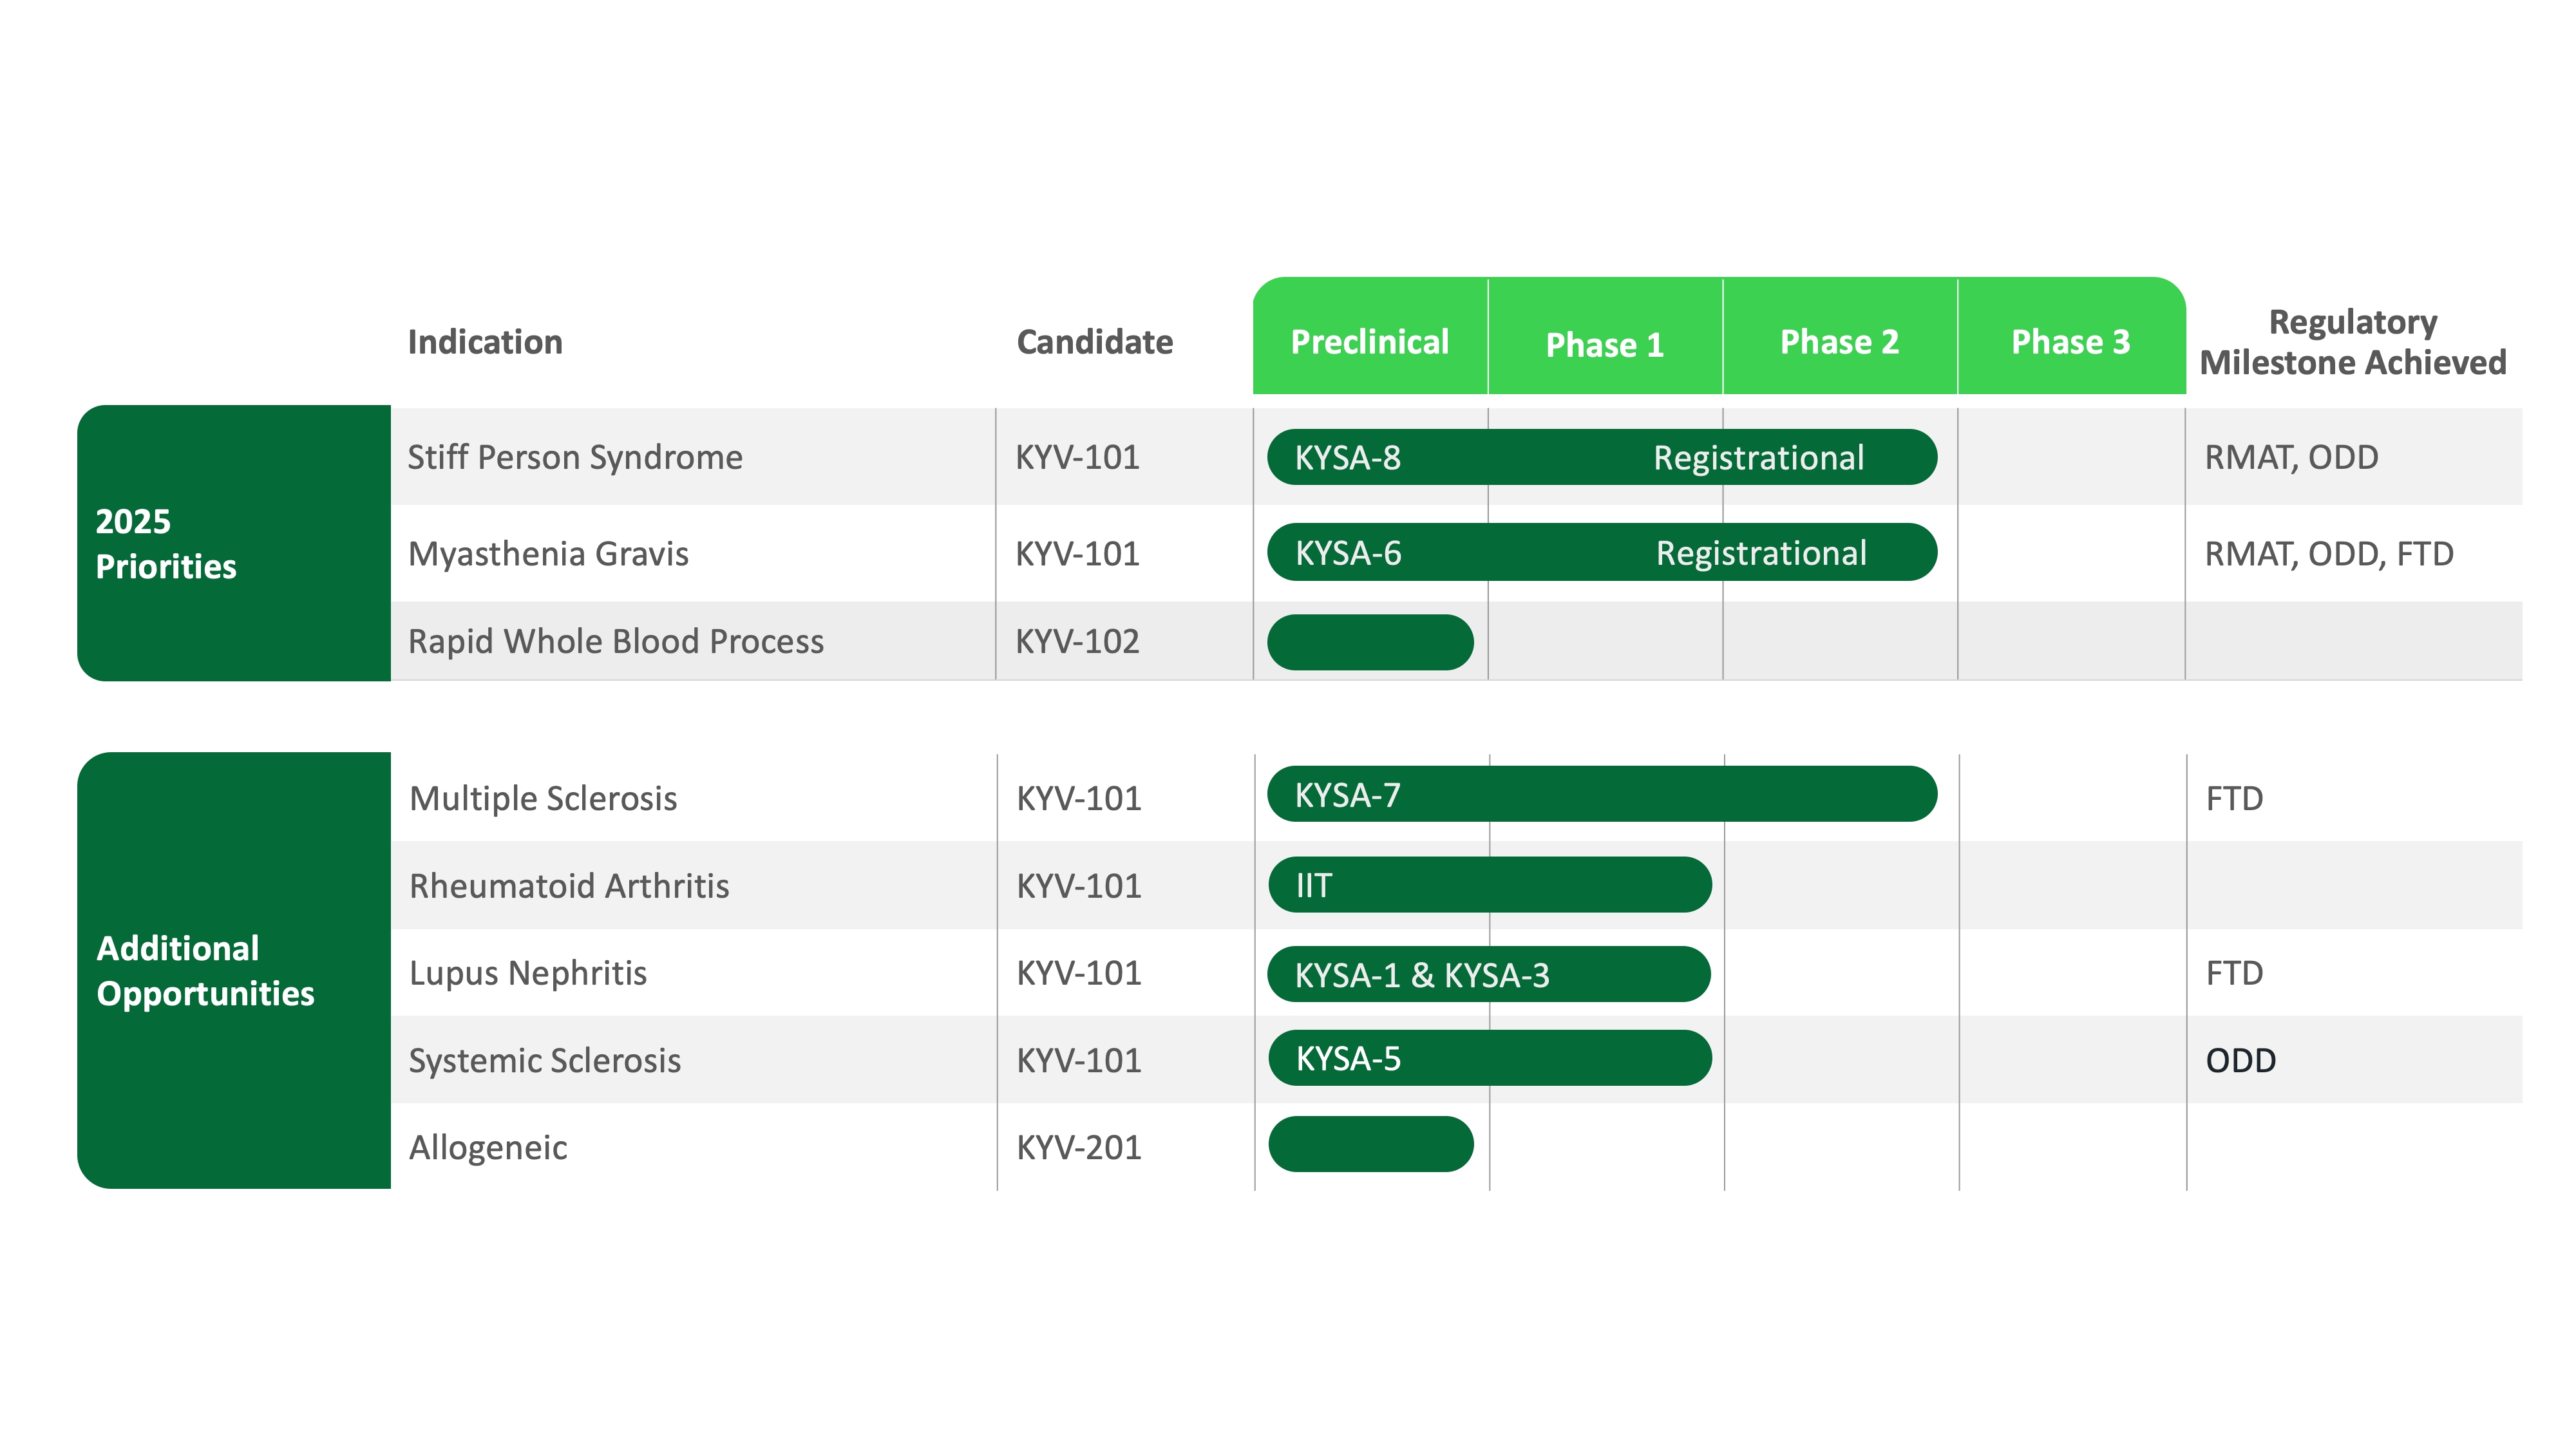Image resolution: width=2576 pixels, height=1449 pixels.
Task: Select the Phase 1 column header
Action: tap(1604, 344)
